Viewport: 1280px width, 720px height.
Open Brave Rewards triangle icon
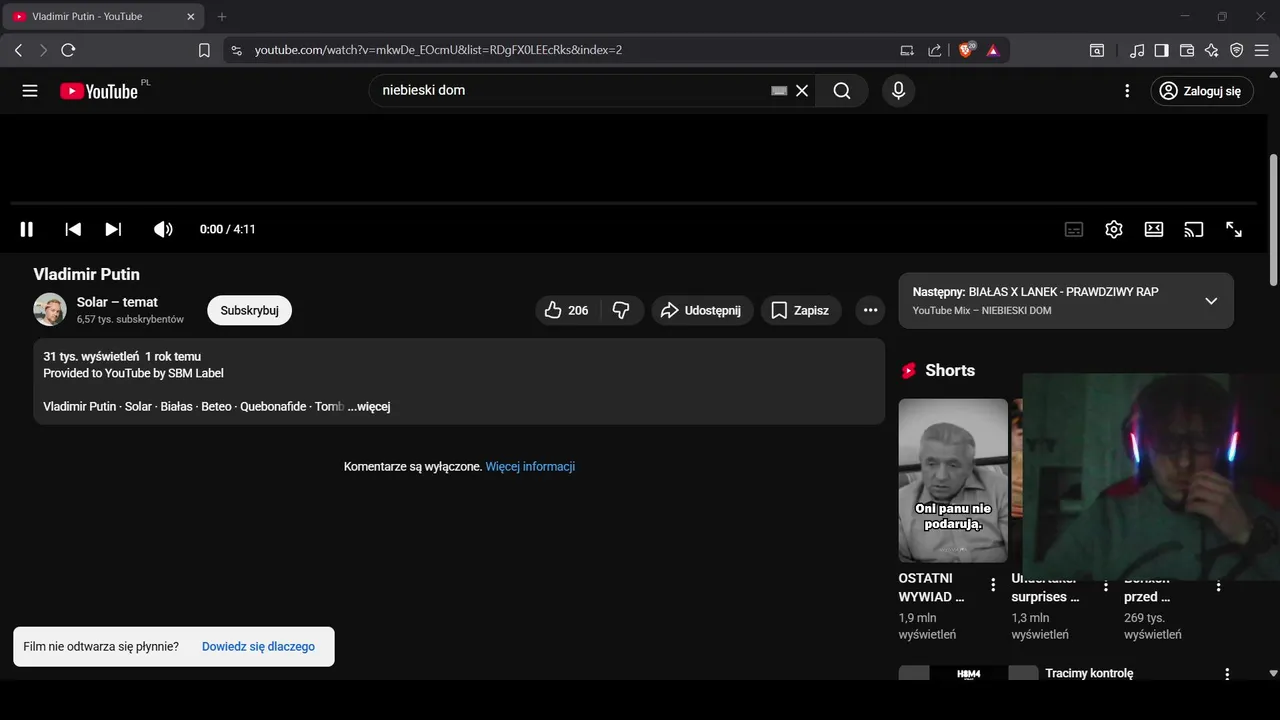[x=993, y=50]
